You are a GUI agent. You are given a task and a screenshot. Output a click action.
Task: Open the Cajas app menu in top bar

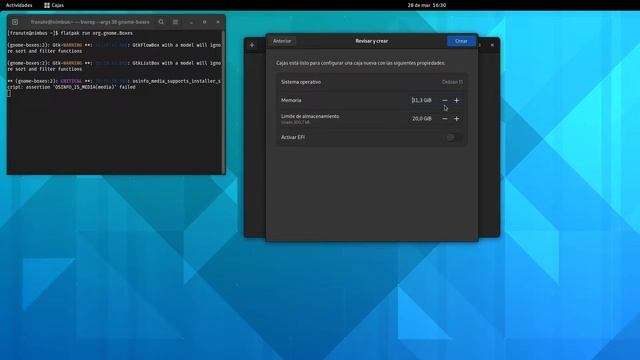coord(54,5)
